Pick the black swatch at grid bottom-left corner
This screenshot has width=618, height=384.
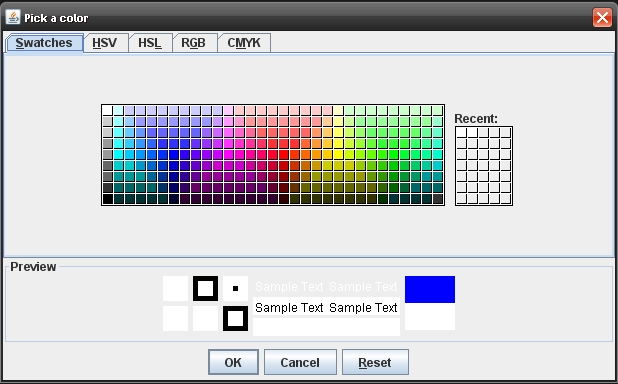(108, 199)
